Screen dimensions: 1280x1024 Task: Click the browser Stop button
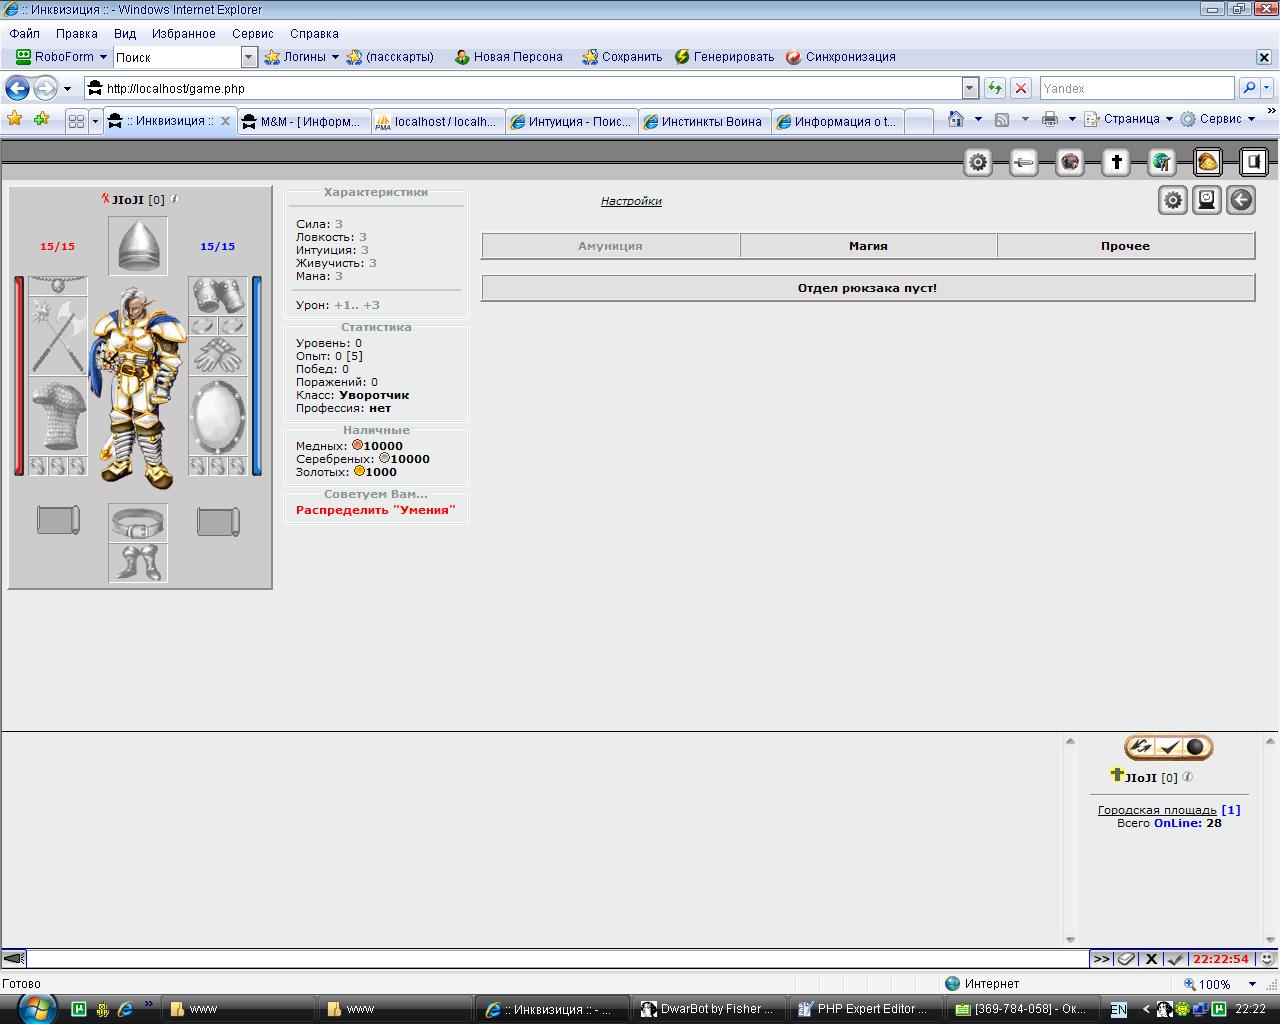tap(1021, 88)
